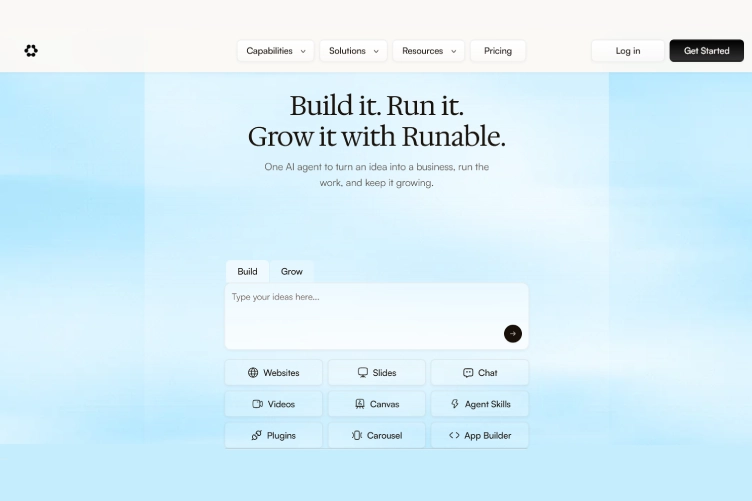Choose the Canvas option
Viewport: 752px width, 501px height.
coord(377,404)
